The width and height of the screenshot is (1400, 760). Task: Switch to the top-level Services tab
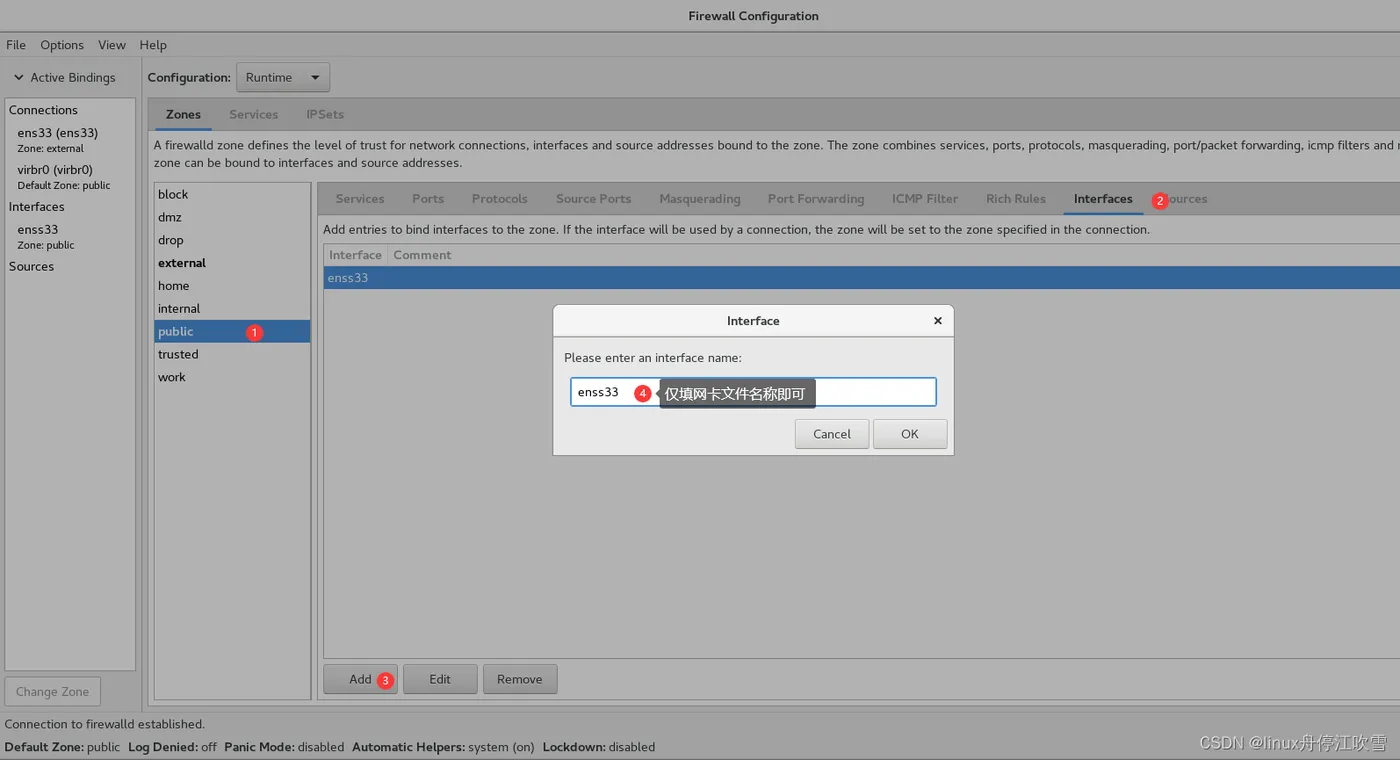pyautogui.click(x=253, y=114)
